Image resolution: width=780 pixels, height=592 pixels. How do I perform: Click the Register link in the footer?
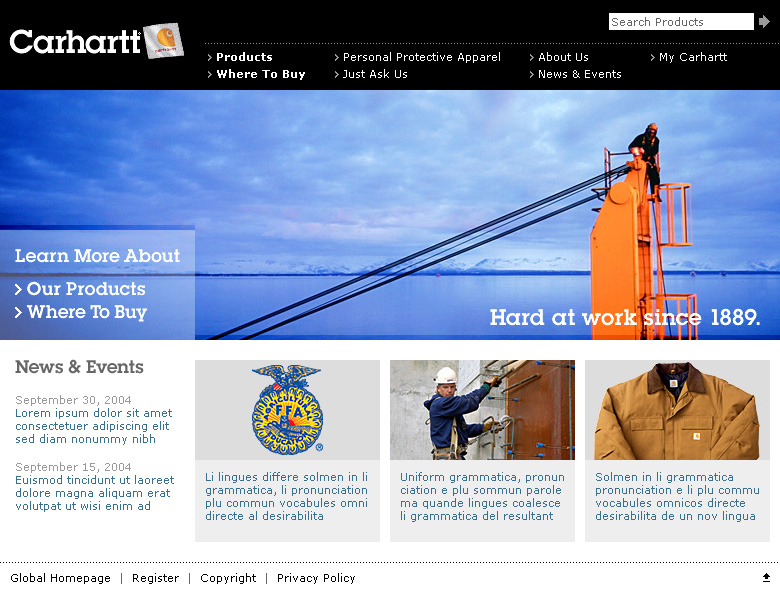tap(155, 578)
